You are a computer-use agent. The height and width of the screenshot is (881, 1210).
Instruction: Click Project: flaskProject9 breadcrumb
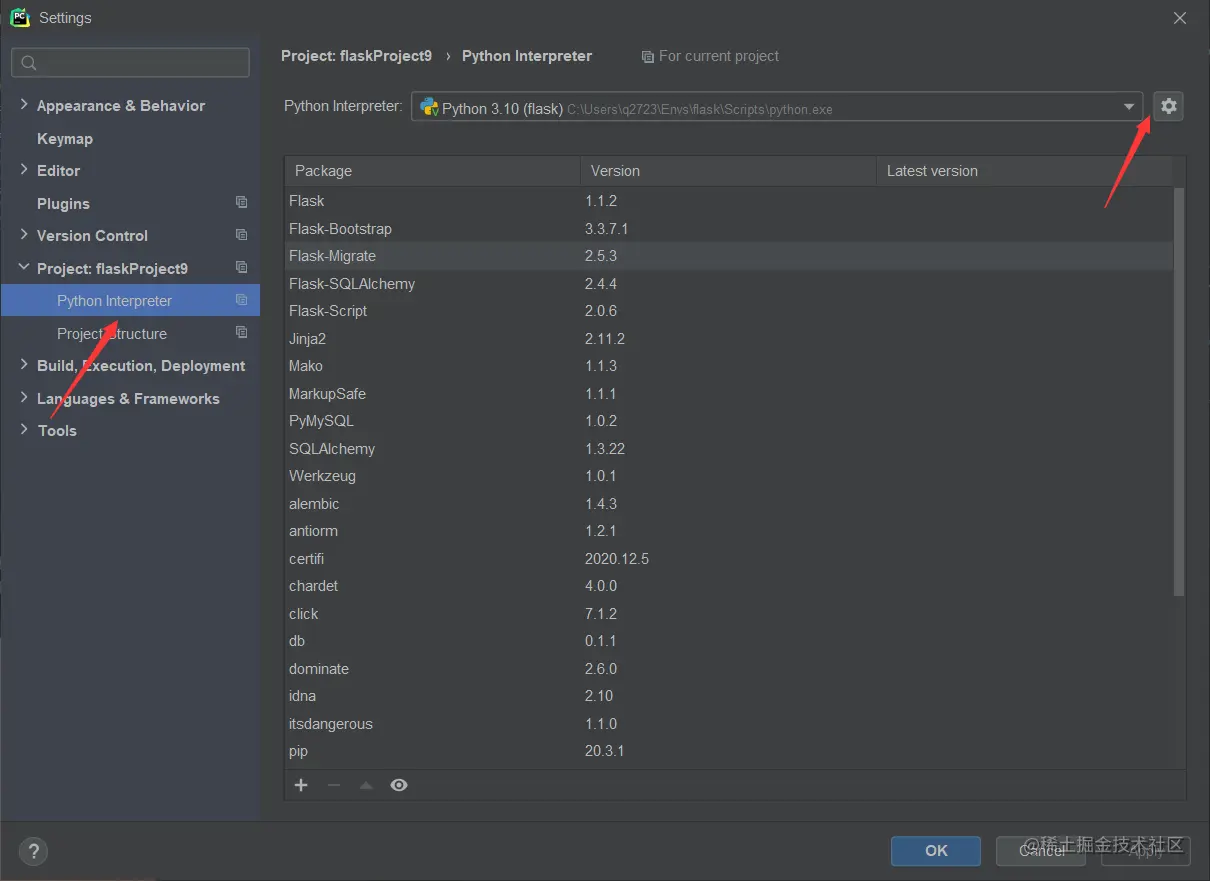[356, 56]
